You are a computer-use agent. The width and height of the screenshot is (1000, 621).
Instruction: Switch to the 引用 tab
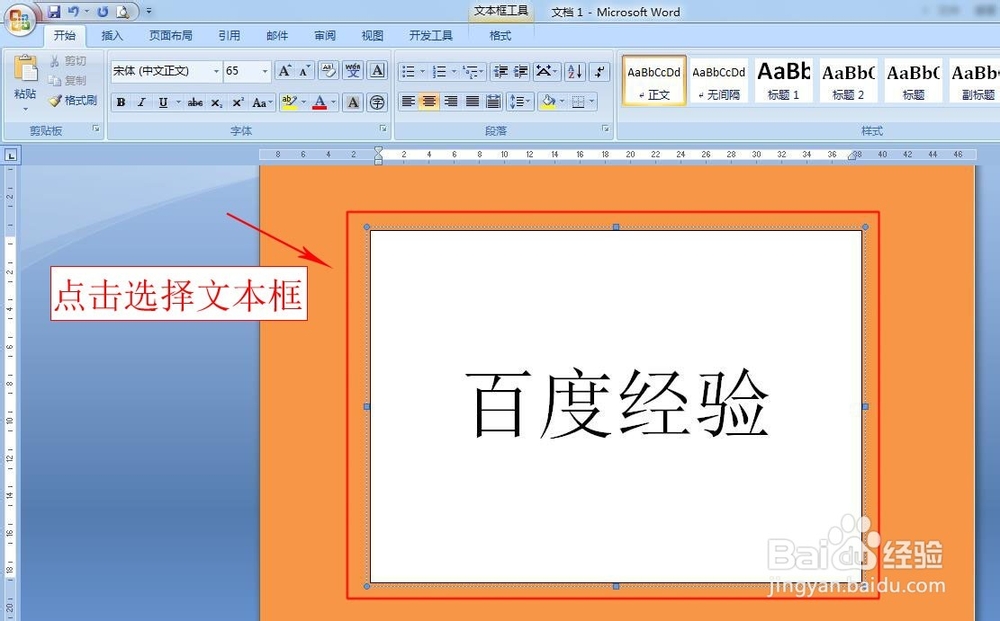pyautogui.click(x=229, y=36)
